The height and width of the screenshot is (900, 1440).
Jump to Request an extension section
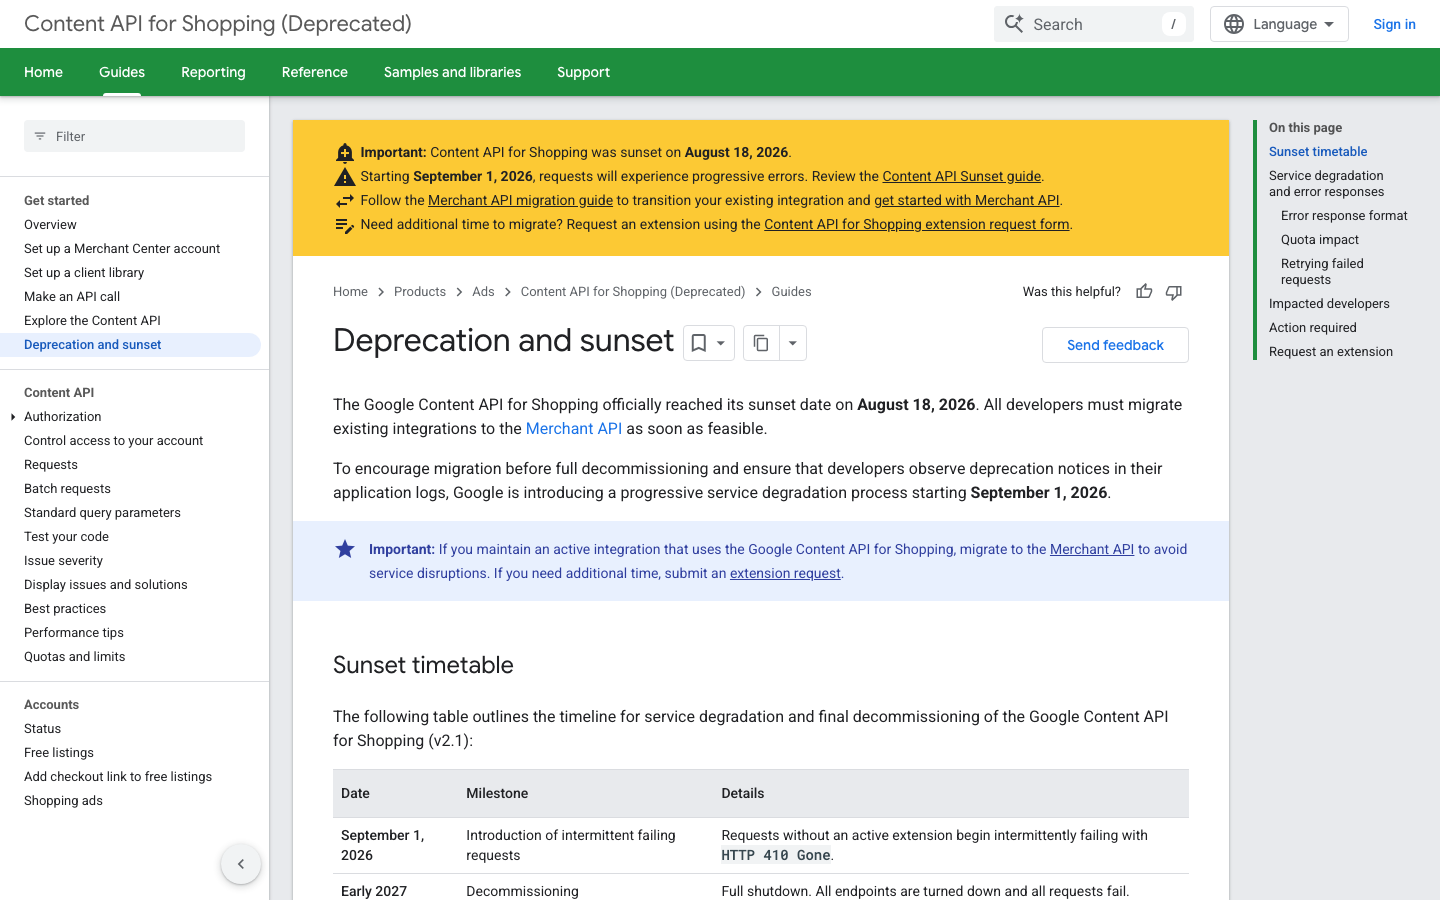click(1331, 352)
